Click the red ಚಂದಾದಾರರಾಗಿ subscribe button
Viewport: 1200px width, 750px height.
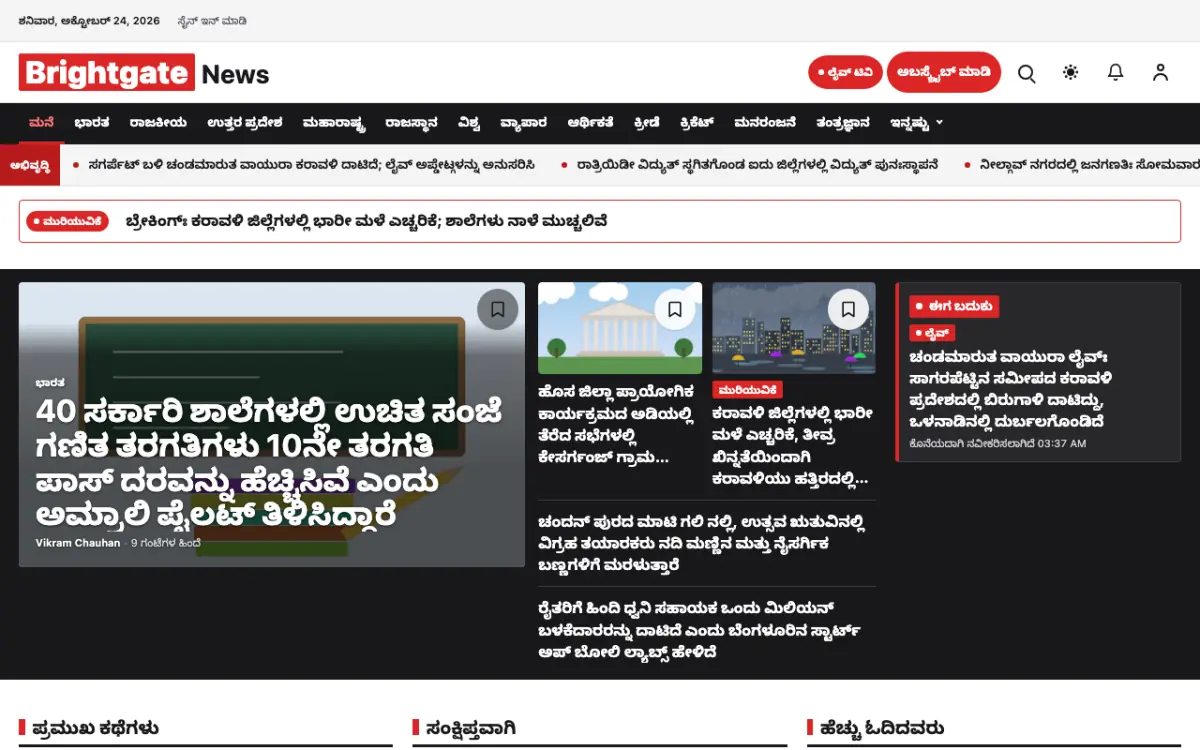[944, 72]
